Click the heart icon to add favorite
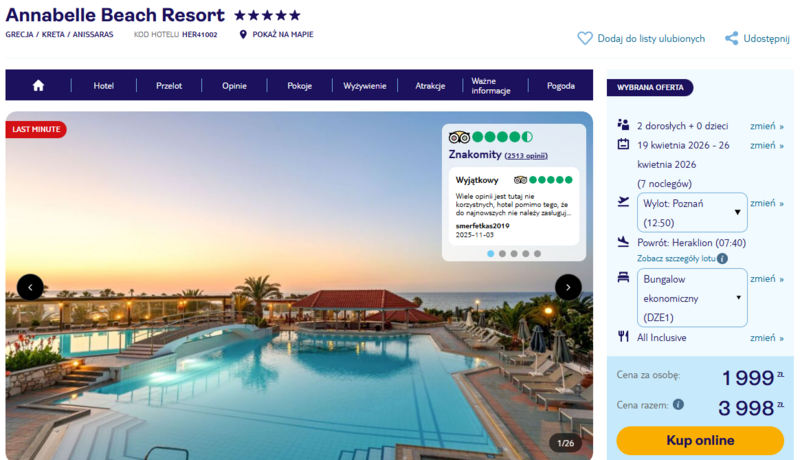This screenshot has height=460, width=800. pos(585,38)
